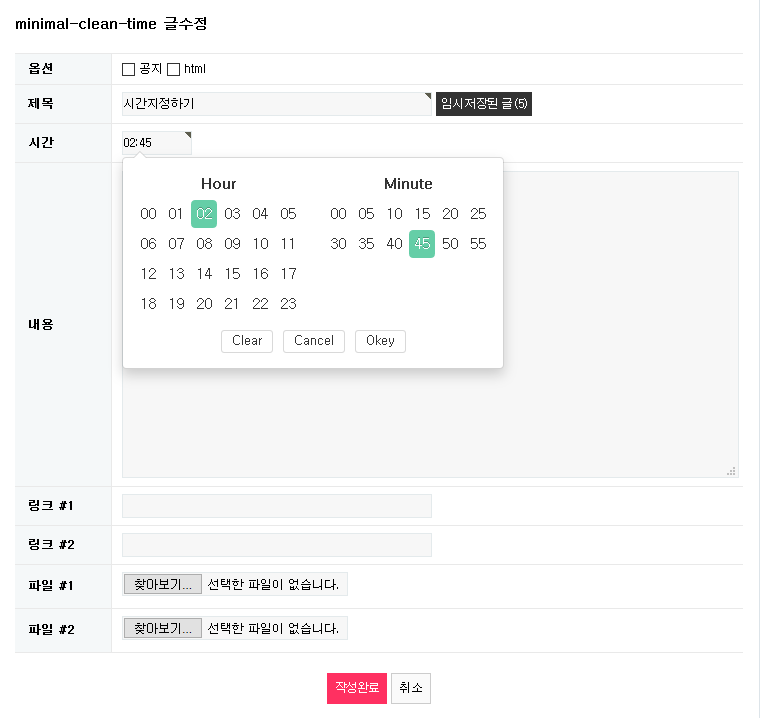Screen dimensions: 760x718
Task: Open the 임시저장된 글 (5) list
Action: (x=484, y=104)
